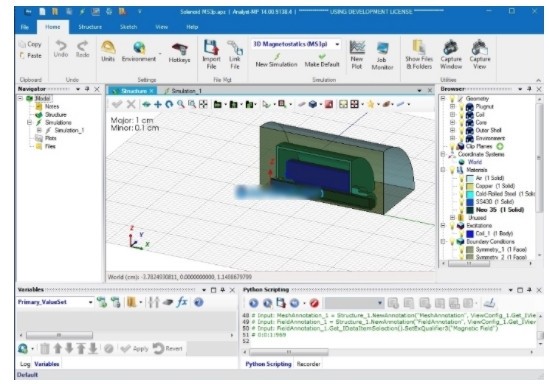Click the SS430 blue color swatch
This screenshot has height=384, width=549.
(x=470, y=202)
